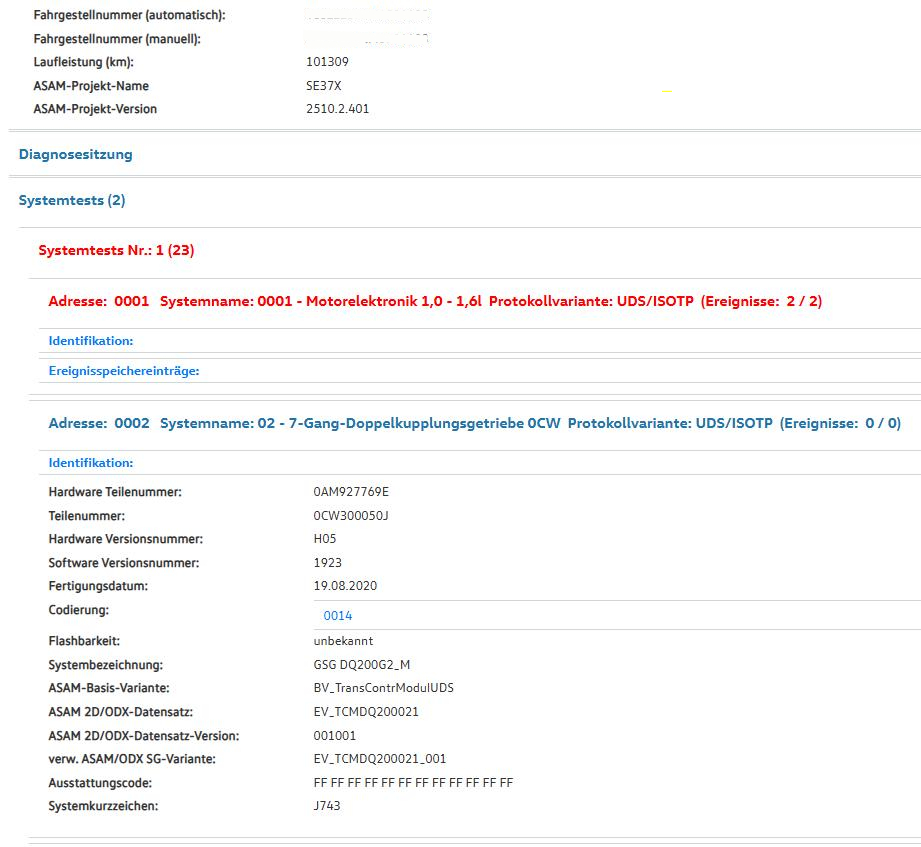Screen dimensions: 921x847
Task: Select ASAM-Projekt-Version 2510.2.401
Action: pyautogui.click(x=337, y=109)
